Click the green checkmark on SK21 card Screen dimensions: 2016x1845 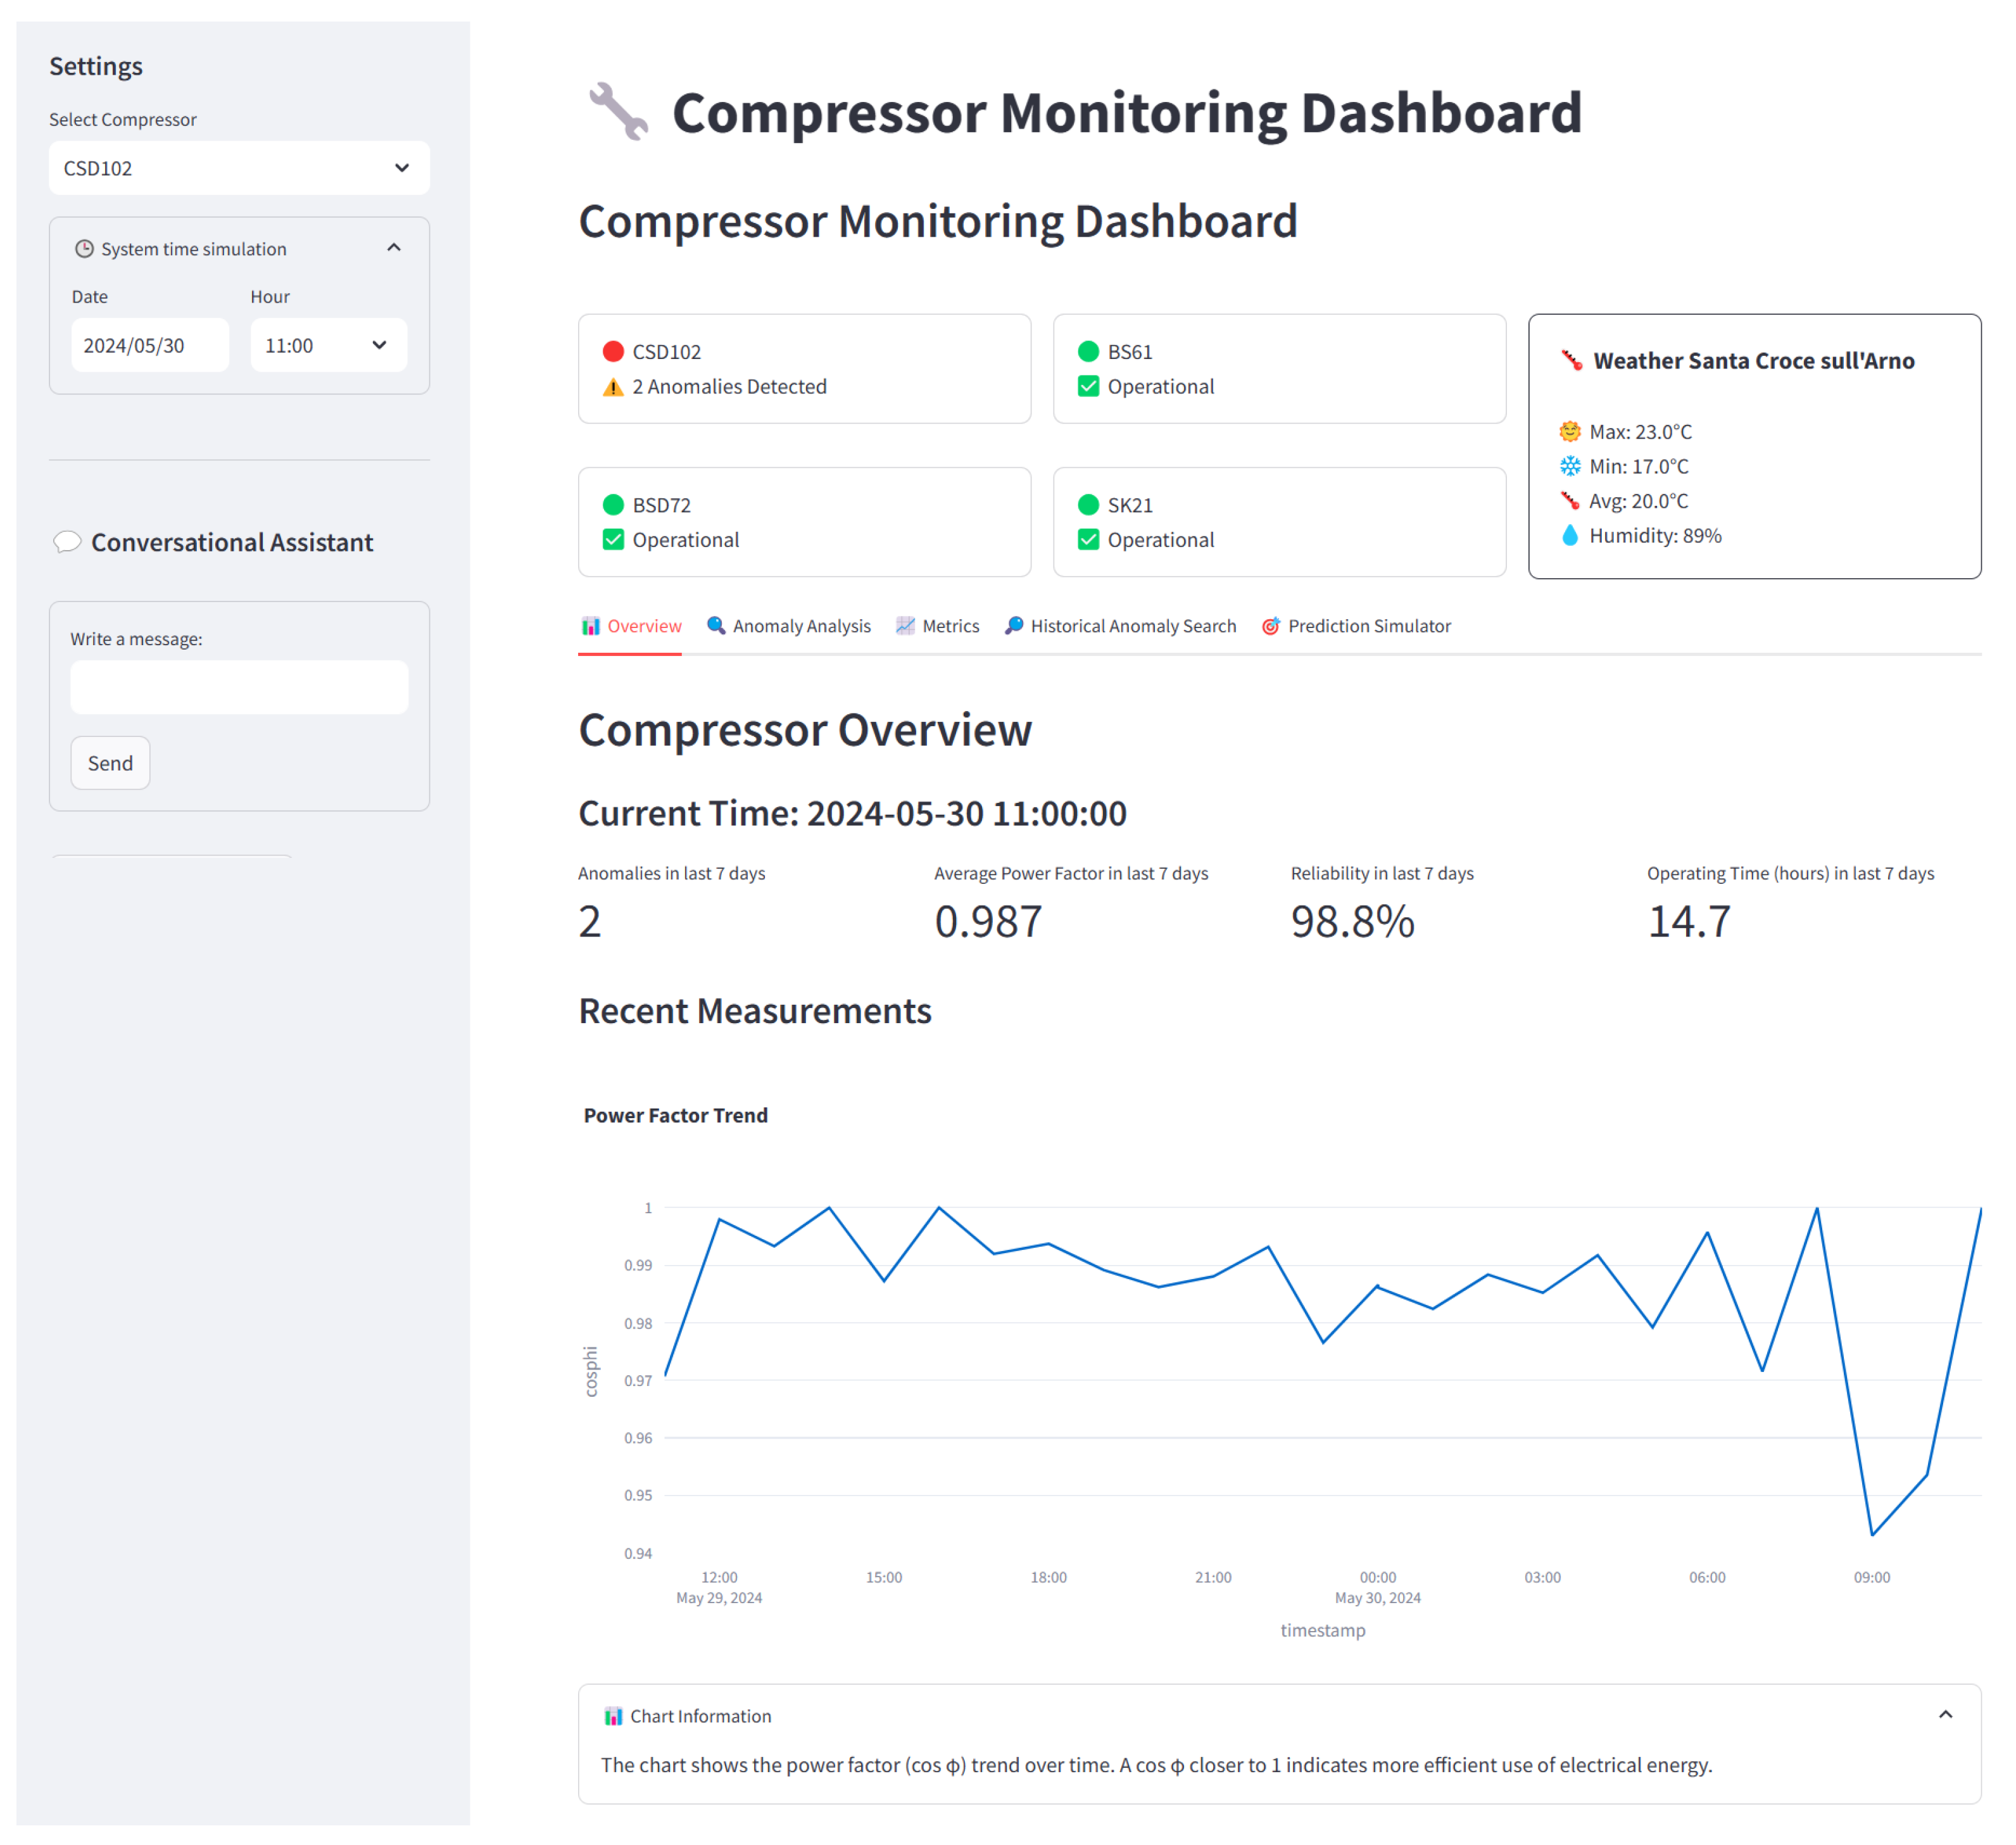pyautogui.click(x=1089, y=540)
